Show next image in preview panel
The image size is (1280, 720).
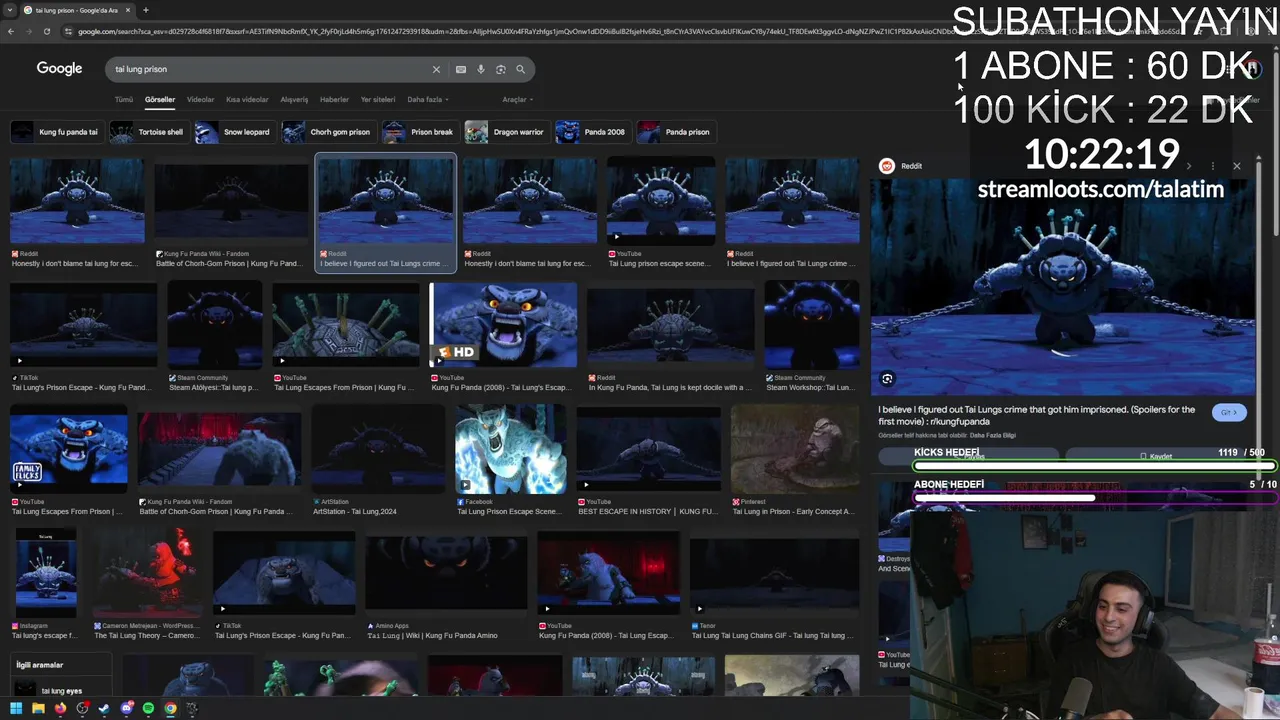tap(1188, 166)
